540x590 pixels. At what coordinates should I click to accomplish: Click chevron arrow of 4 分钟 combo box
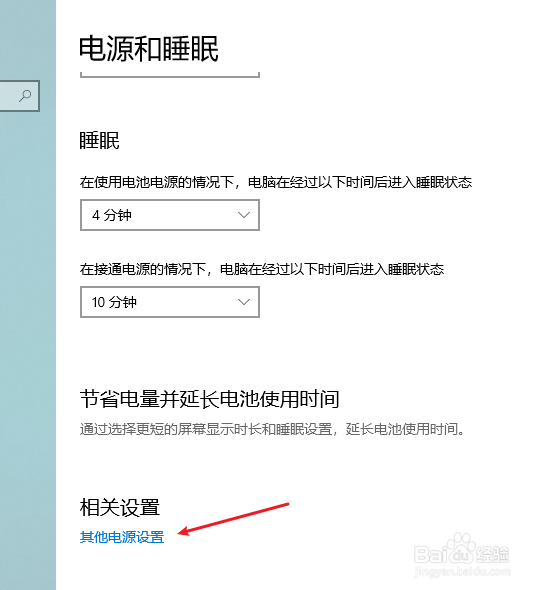pos(244,215)
